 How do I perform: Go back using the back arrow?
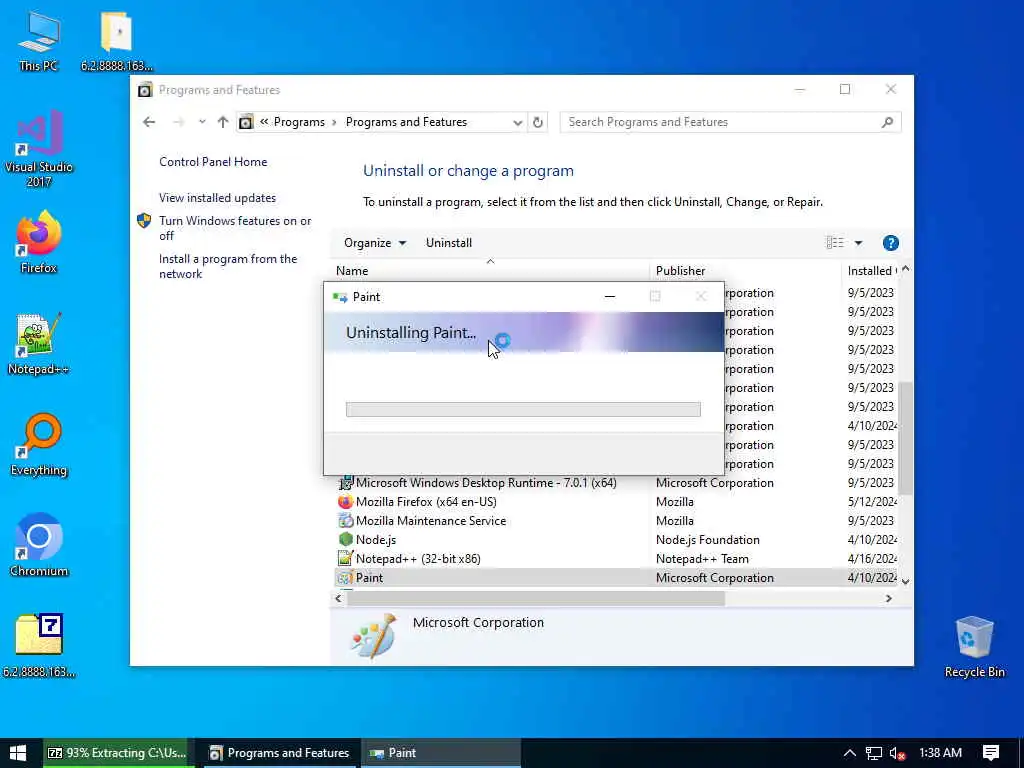click(149, 122)
